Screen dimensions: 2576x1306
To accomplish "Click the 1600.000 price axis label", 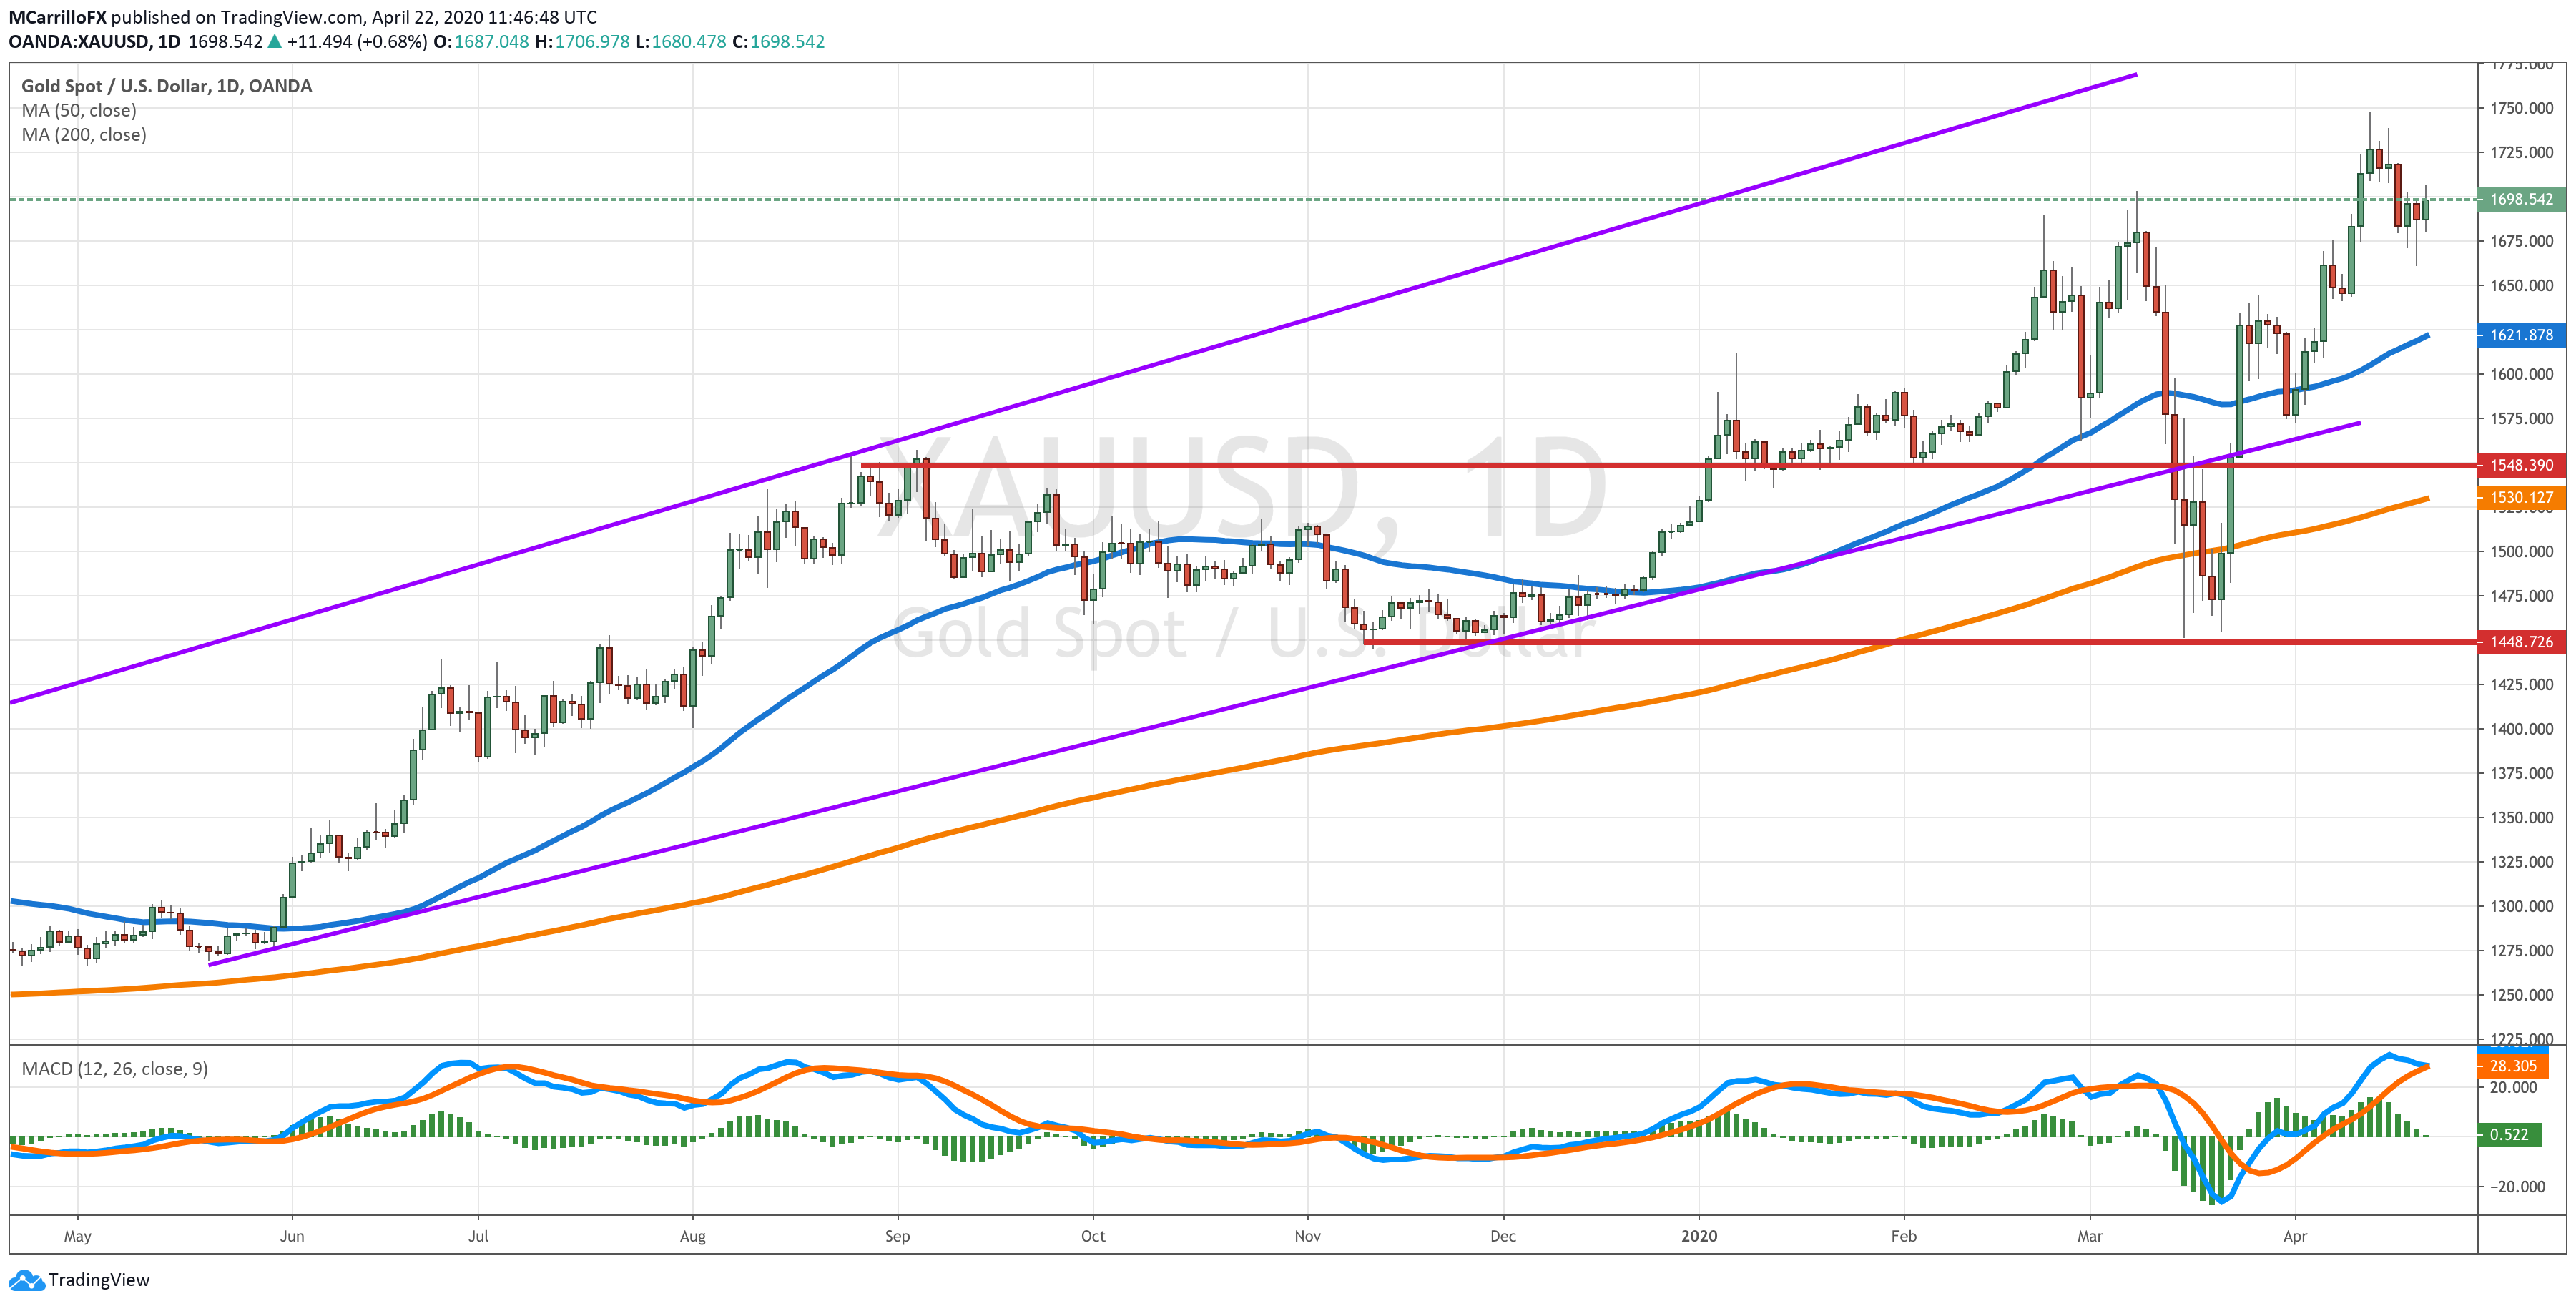I will pyautogui.click(x=2521, y=374).
